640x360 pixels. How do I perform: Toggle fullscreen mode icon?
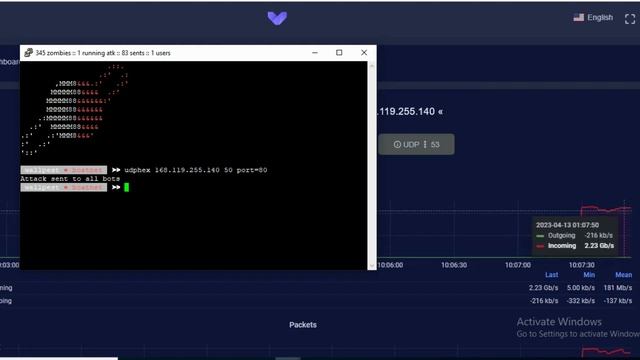(x=630, y=19)
